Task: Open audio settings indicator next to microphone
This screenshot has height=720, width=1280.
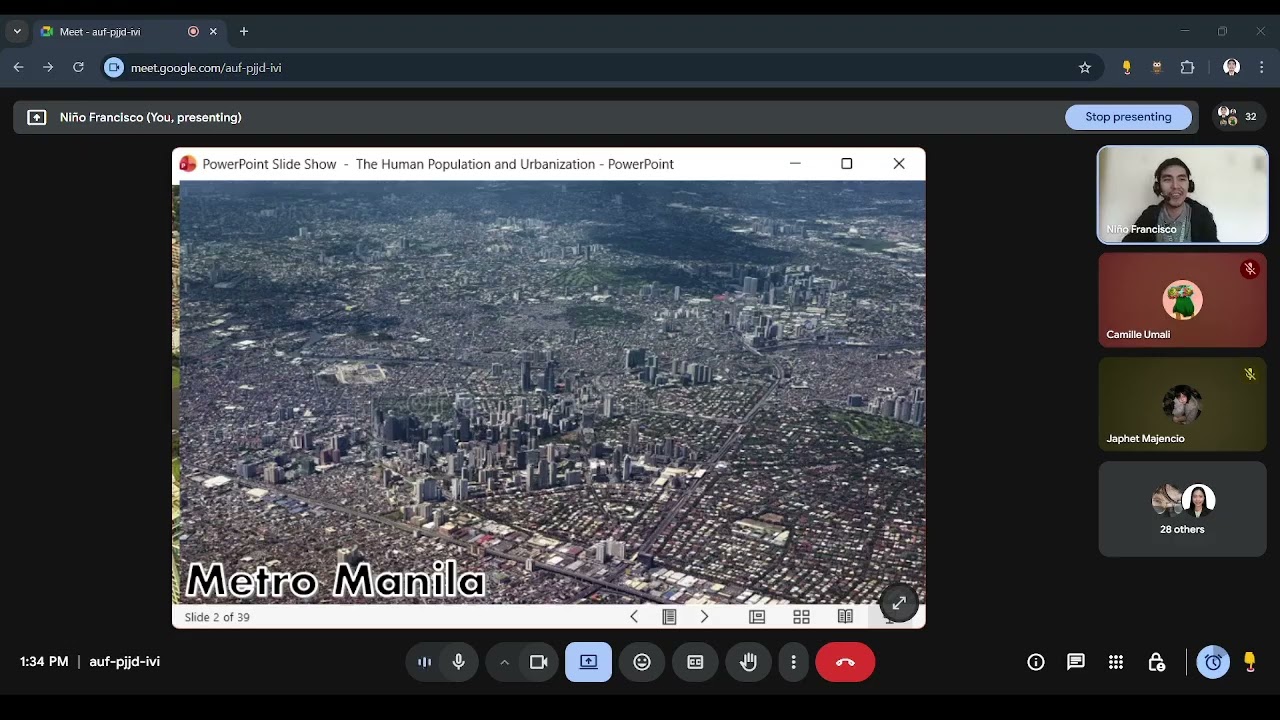Action: [x=425, y=662]
